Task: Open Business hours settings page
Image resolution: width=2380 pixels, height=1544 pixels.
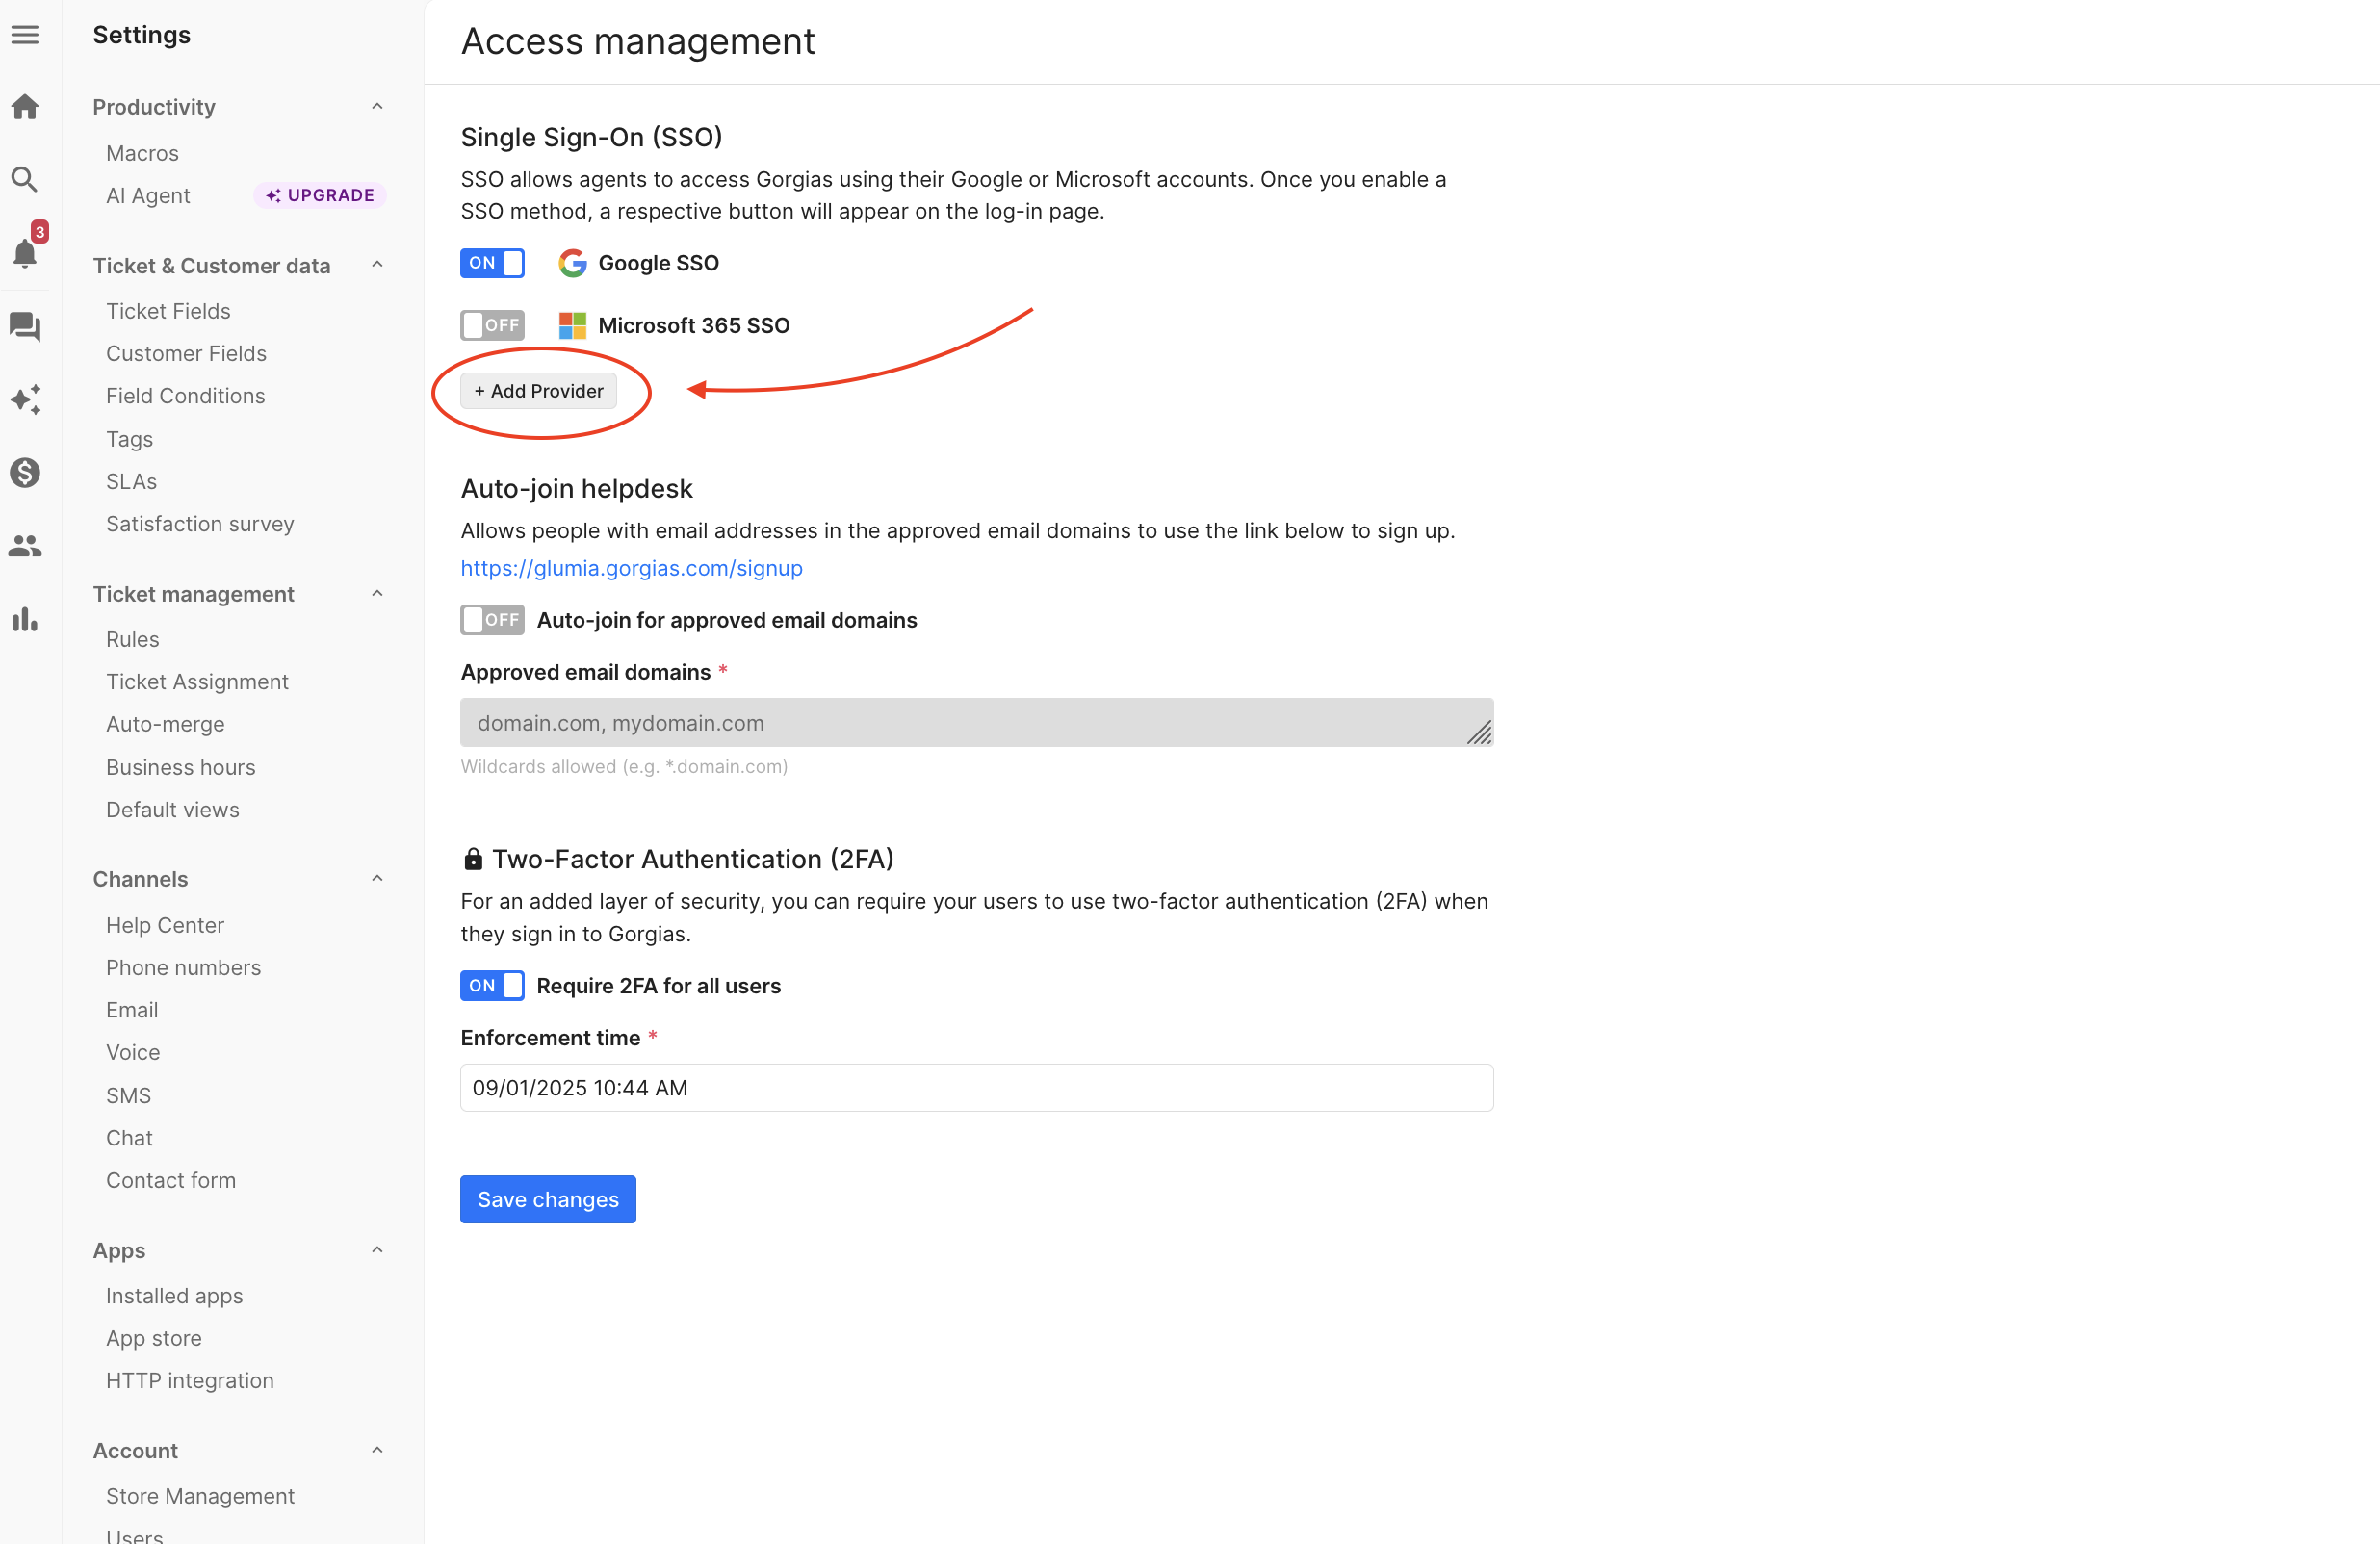Action: 180,767
